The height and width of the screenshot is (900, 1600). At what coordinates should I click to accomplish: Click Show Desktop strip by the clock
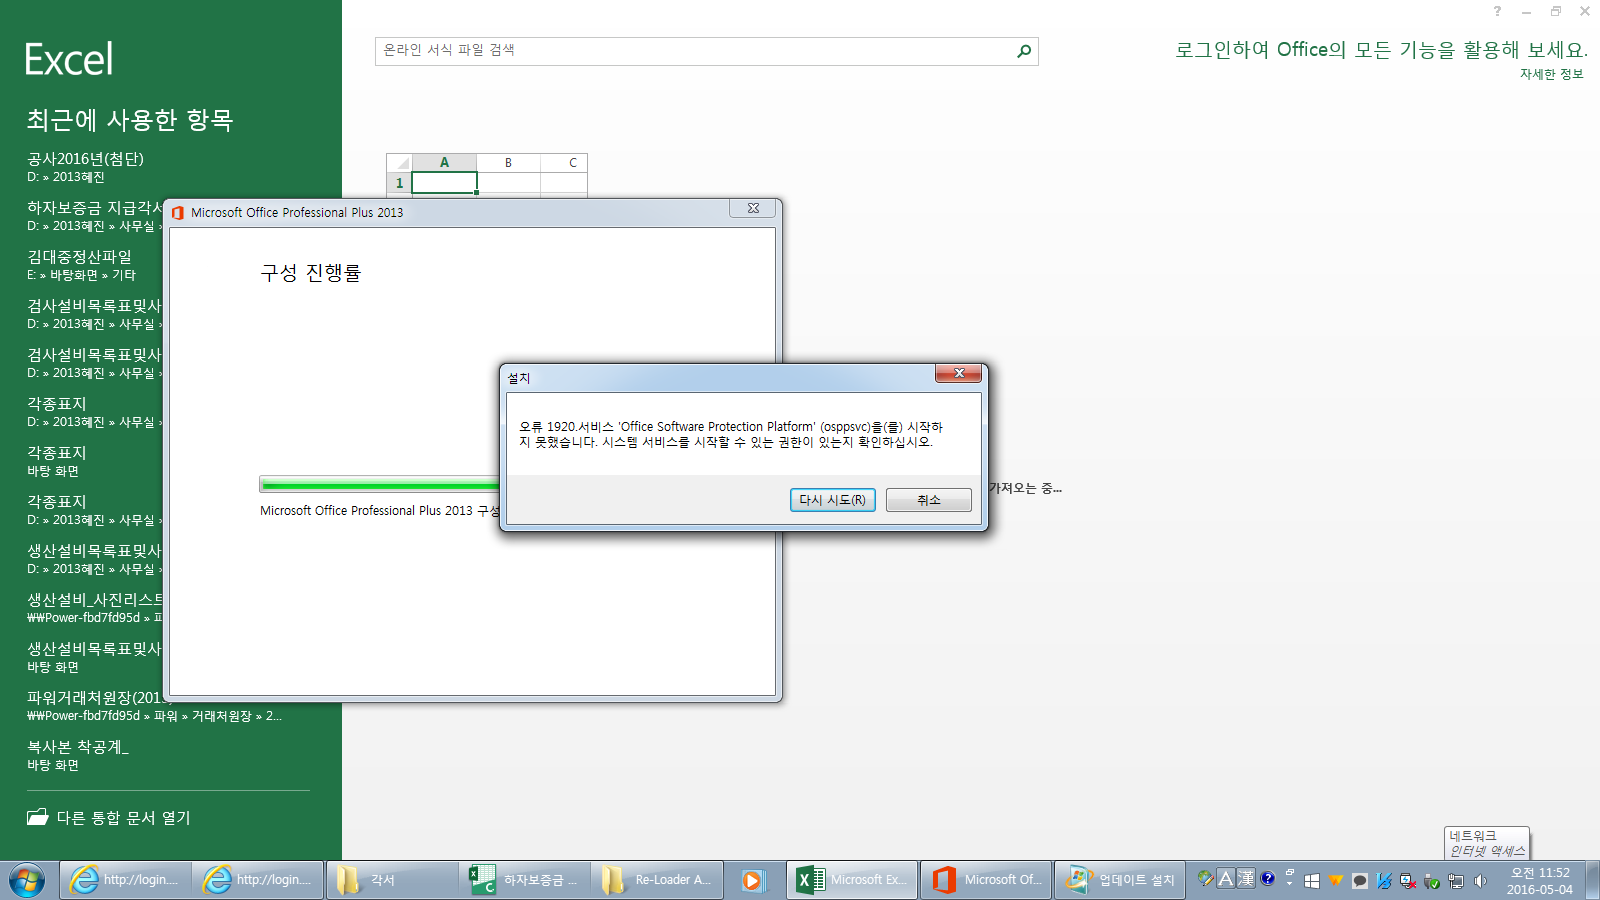point(1592,880)
